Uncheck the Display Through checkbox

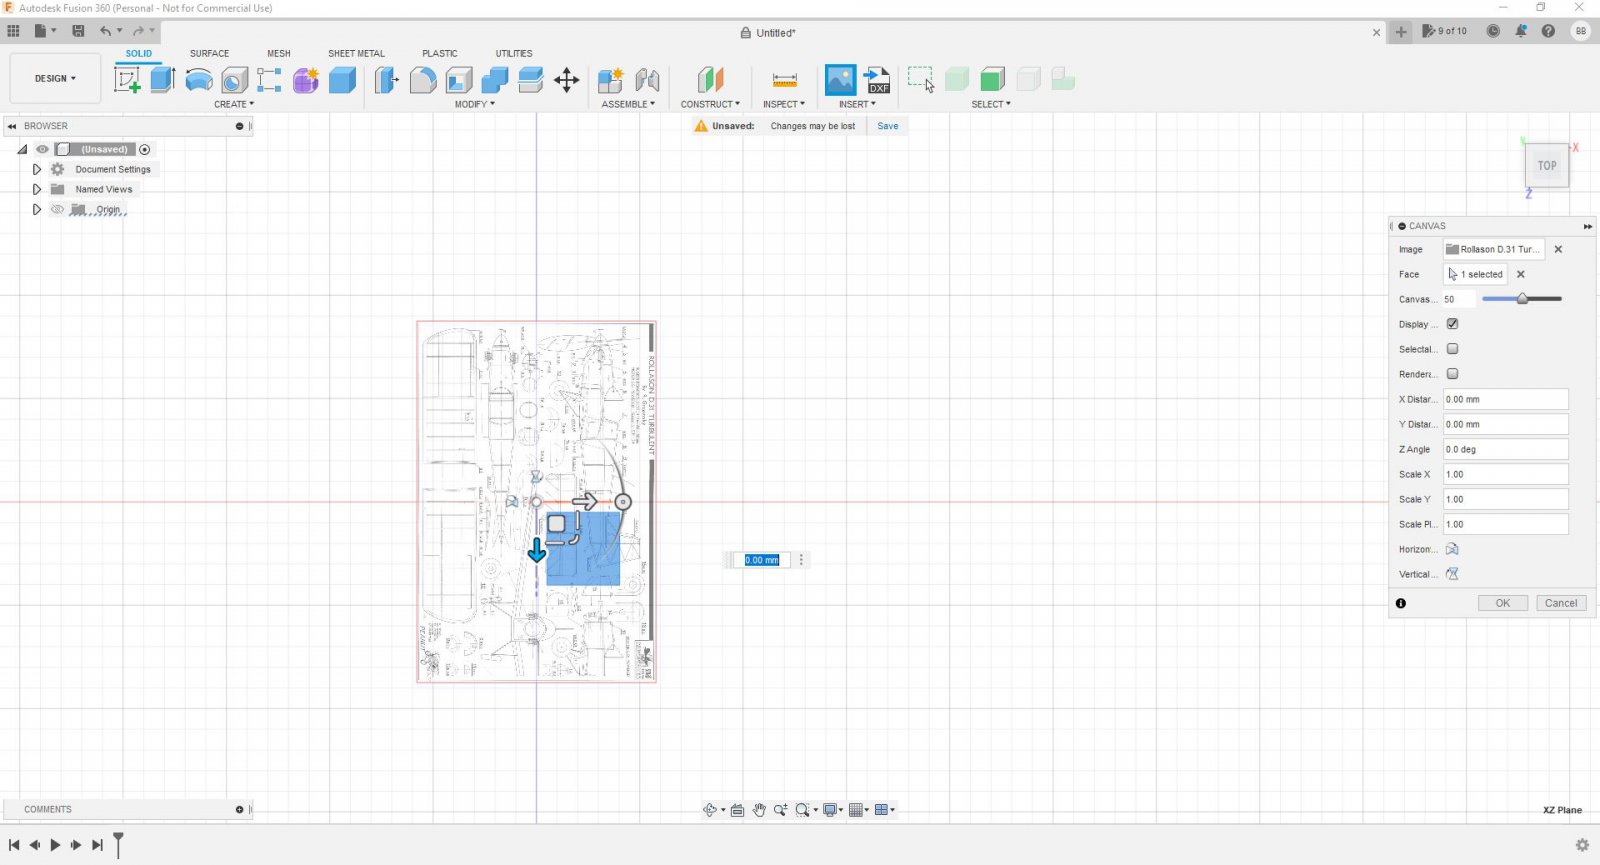[1452, 324]
